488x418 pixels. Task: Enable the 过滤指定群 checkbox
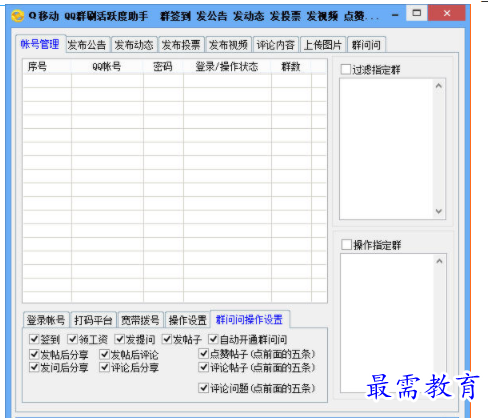(346, 70)
